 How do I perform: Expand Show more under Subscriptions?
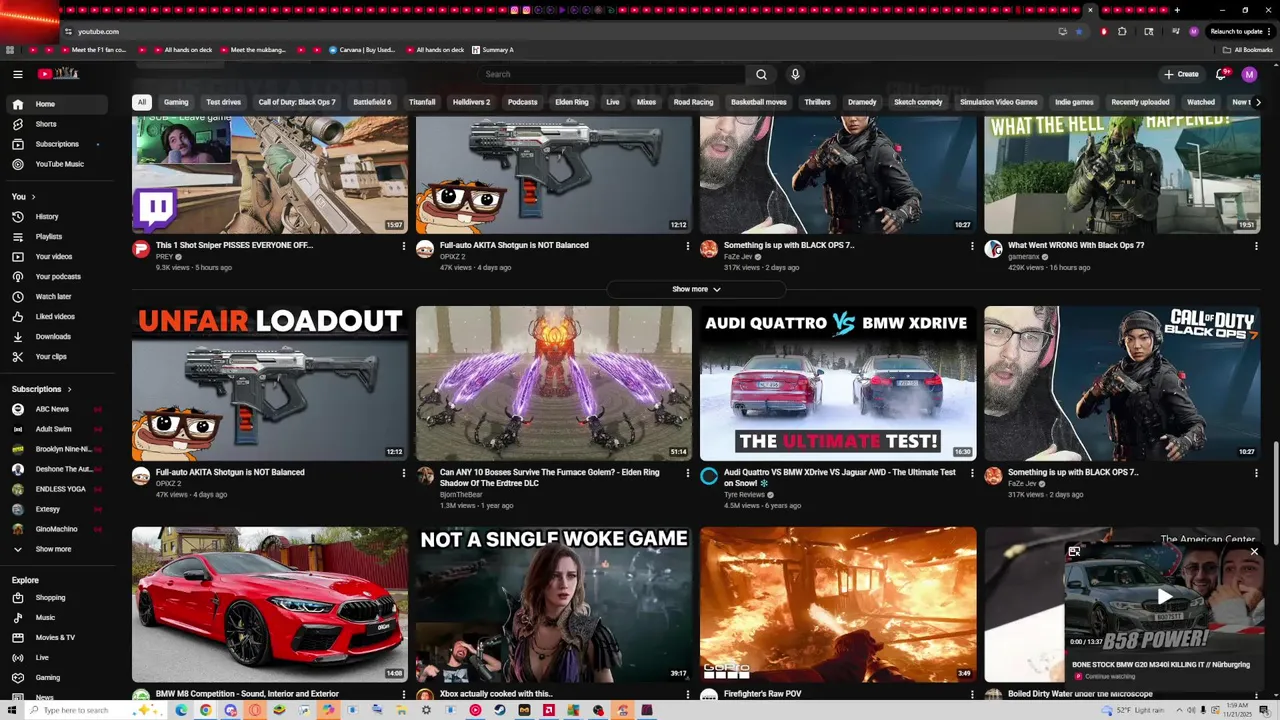tap(55, 549)
